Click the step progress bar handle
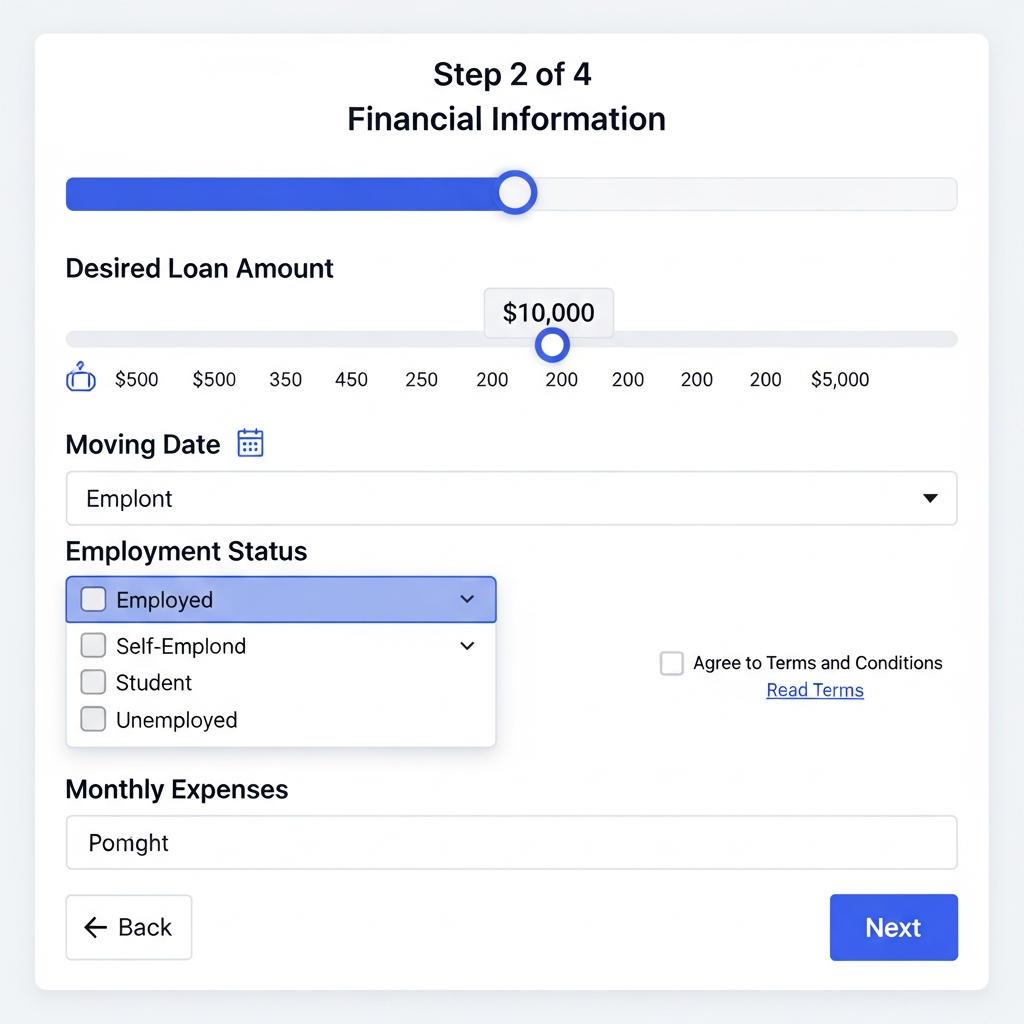The height and width of the screenshot is (1024, 1024). click(516, 192)
